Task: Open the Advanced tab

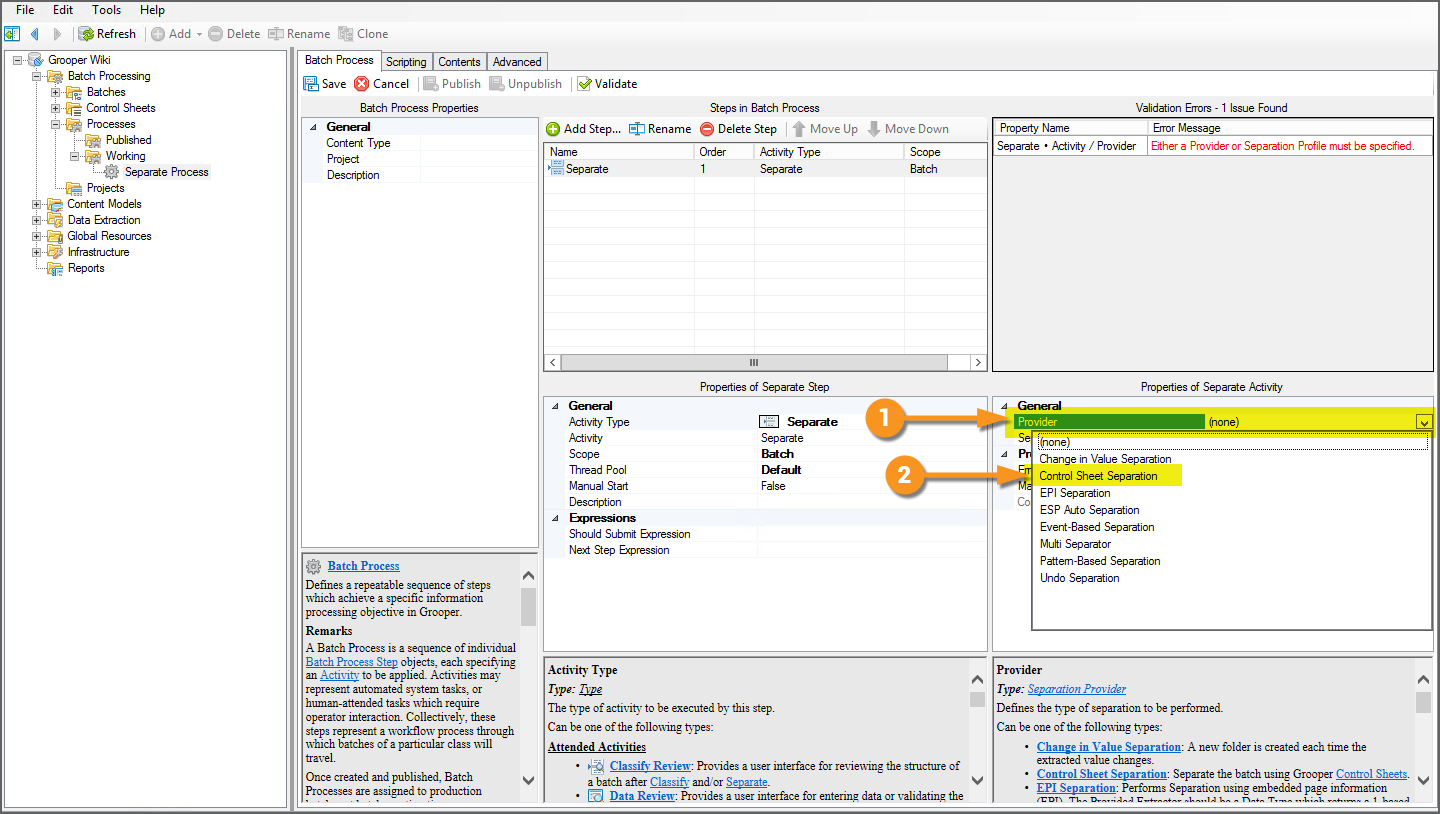Action: click(517, 62)
